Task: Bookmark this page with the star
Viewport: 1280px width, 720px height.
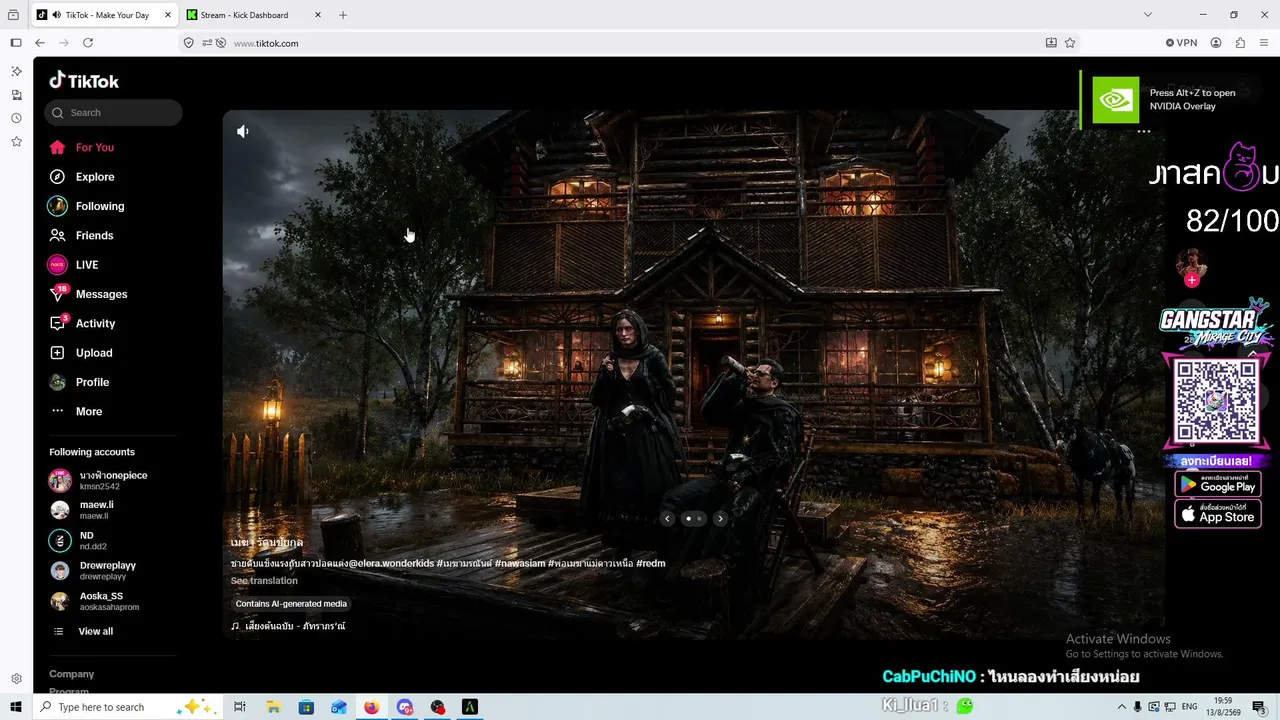Action: (x=1070, y=43)
